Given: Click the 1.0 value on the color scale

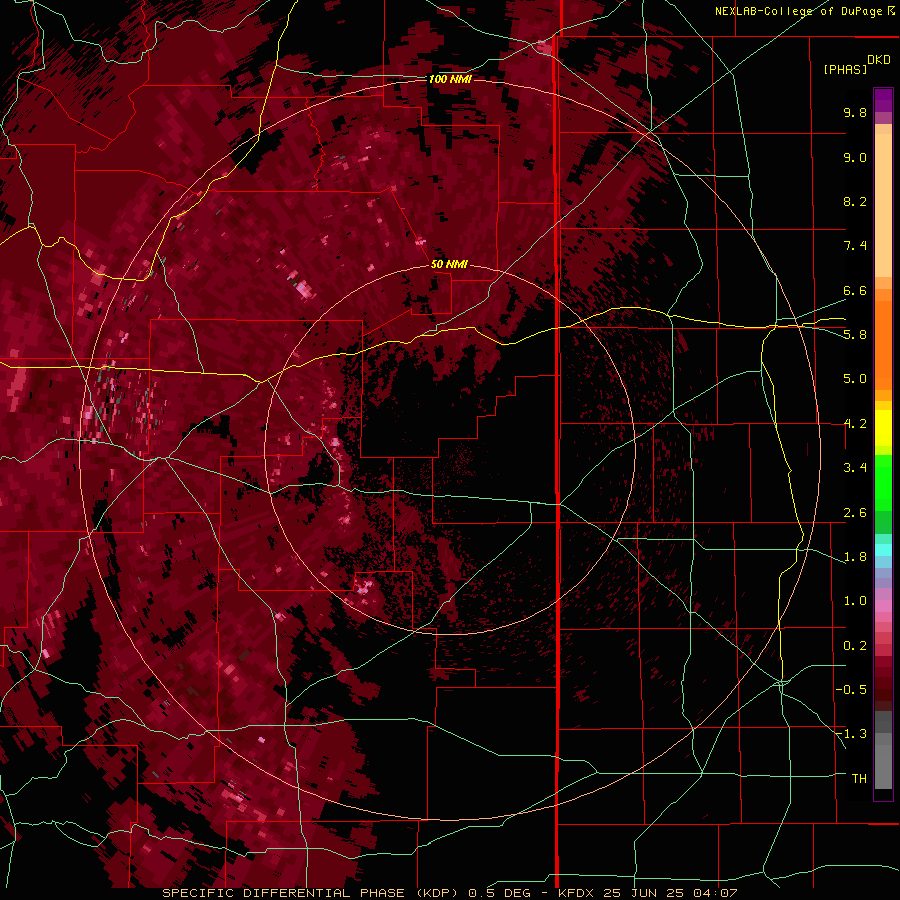Looking at the screenshot, I should click(x=855, y=601).
